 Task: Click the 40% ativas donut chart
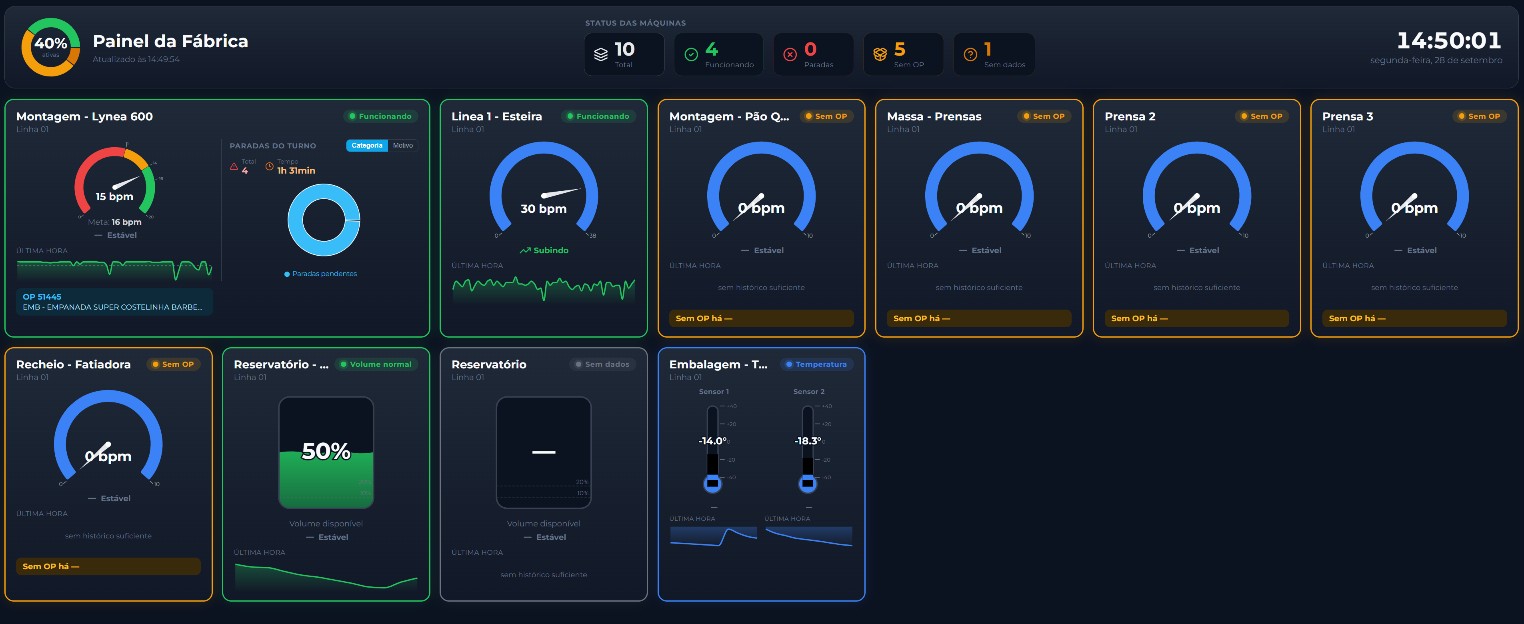pyautogui.click(x=50, y=47)
